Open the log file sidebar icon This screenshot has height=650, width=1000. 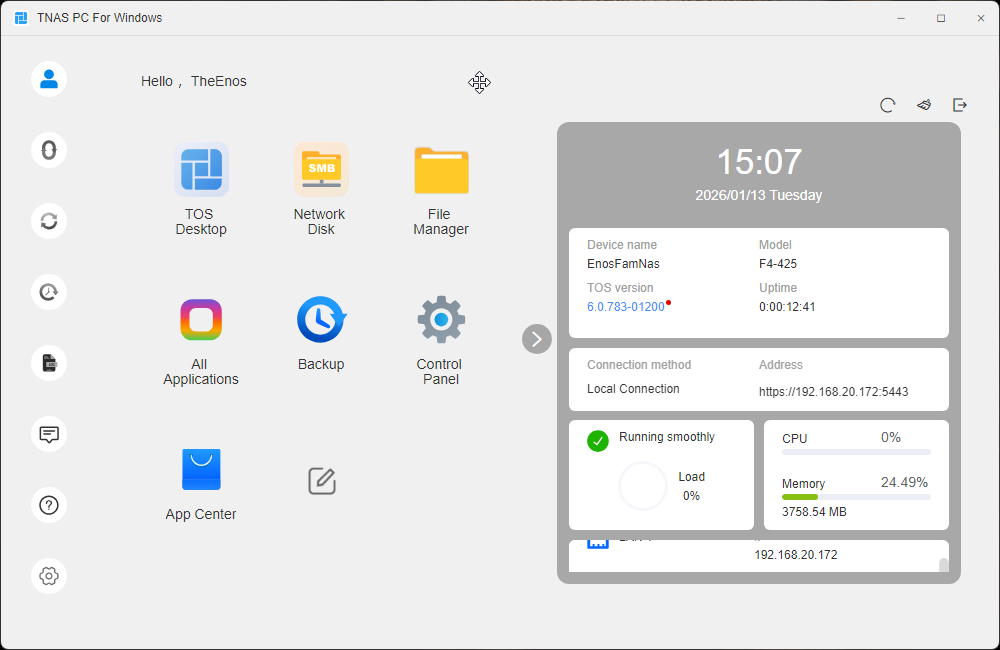(49, 363)
